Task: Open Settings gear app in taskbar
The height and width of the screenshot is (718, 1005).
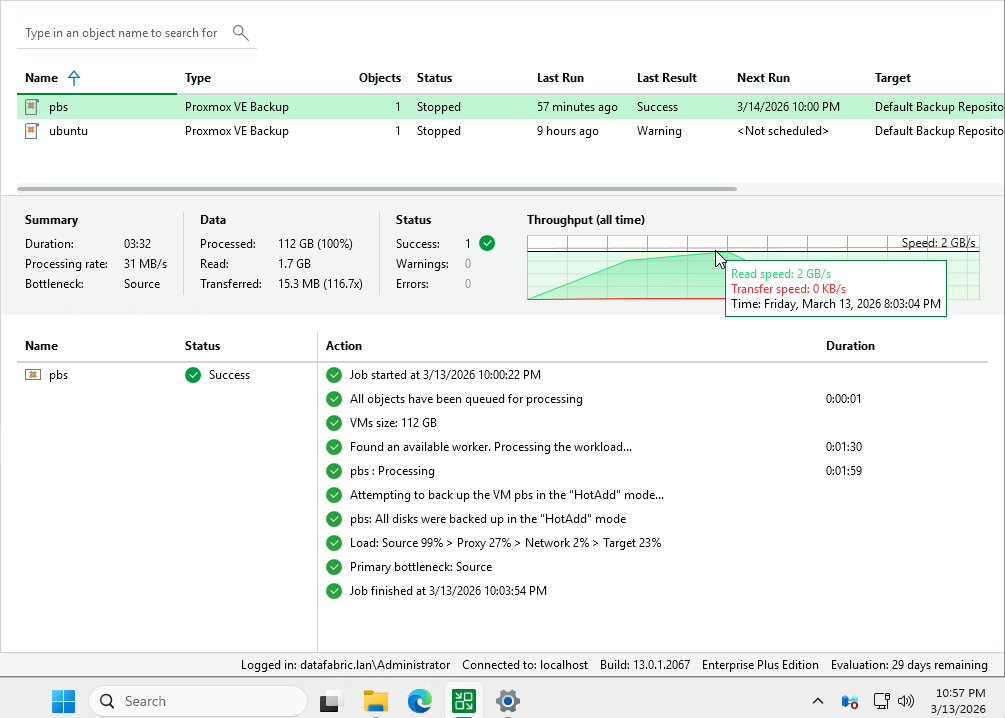Action: [508, 701]
